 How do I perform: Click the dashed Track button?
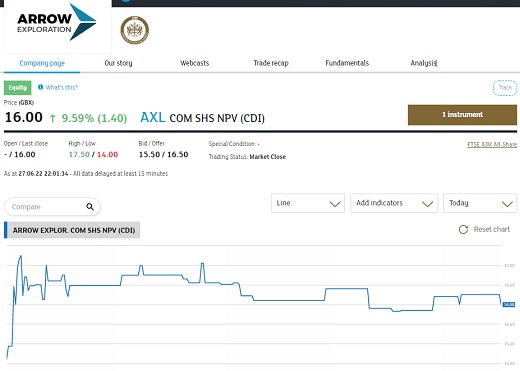pyautogui.click(x=505, y=88)
